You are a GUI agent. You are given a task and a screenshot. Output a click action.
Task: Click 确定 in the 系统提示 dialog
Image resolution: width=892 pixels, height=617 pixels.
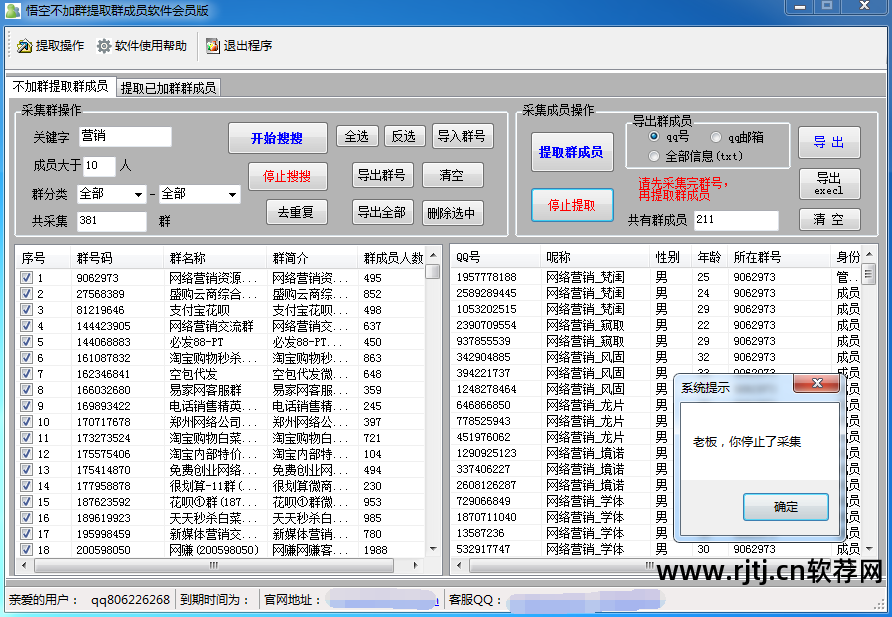click(x=785, y=507)
